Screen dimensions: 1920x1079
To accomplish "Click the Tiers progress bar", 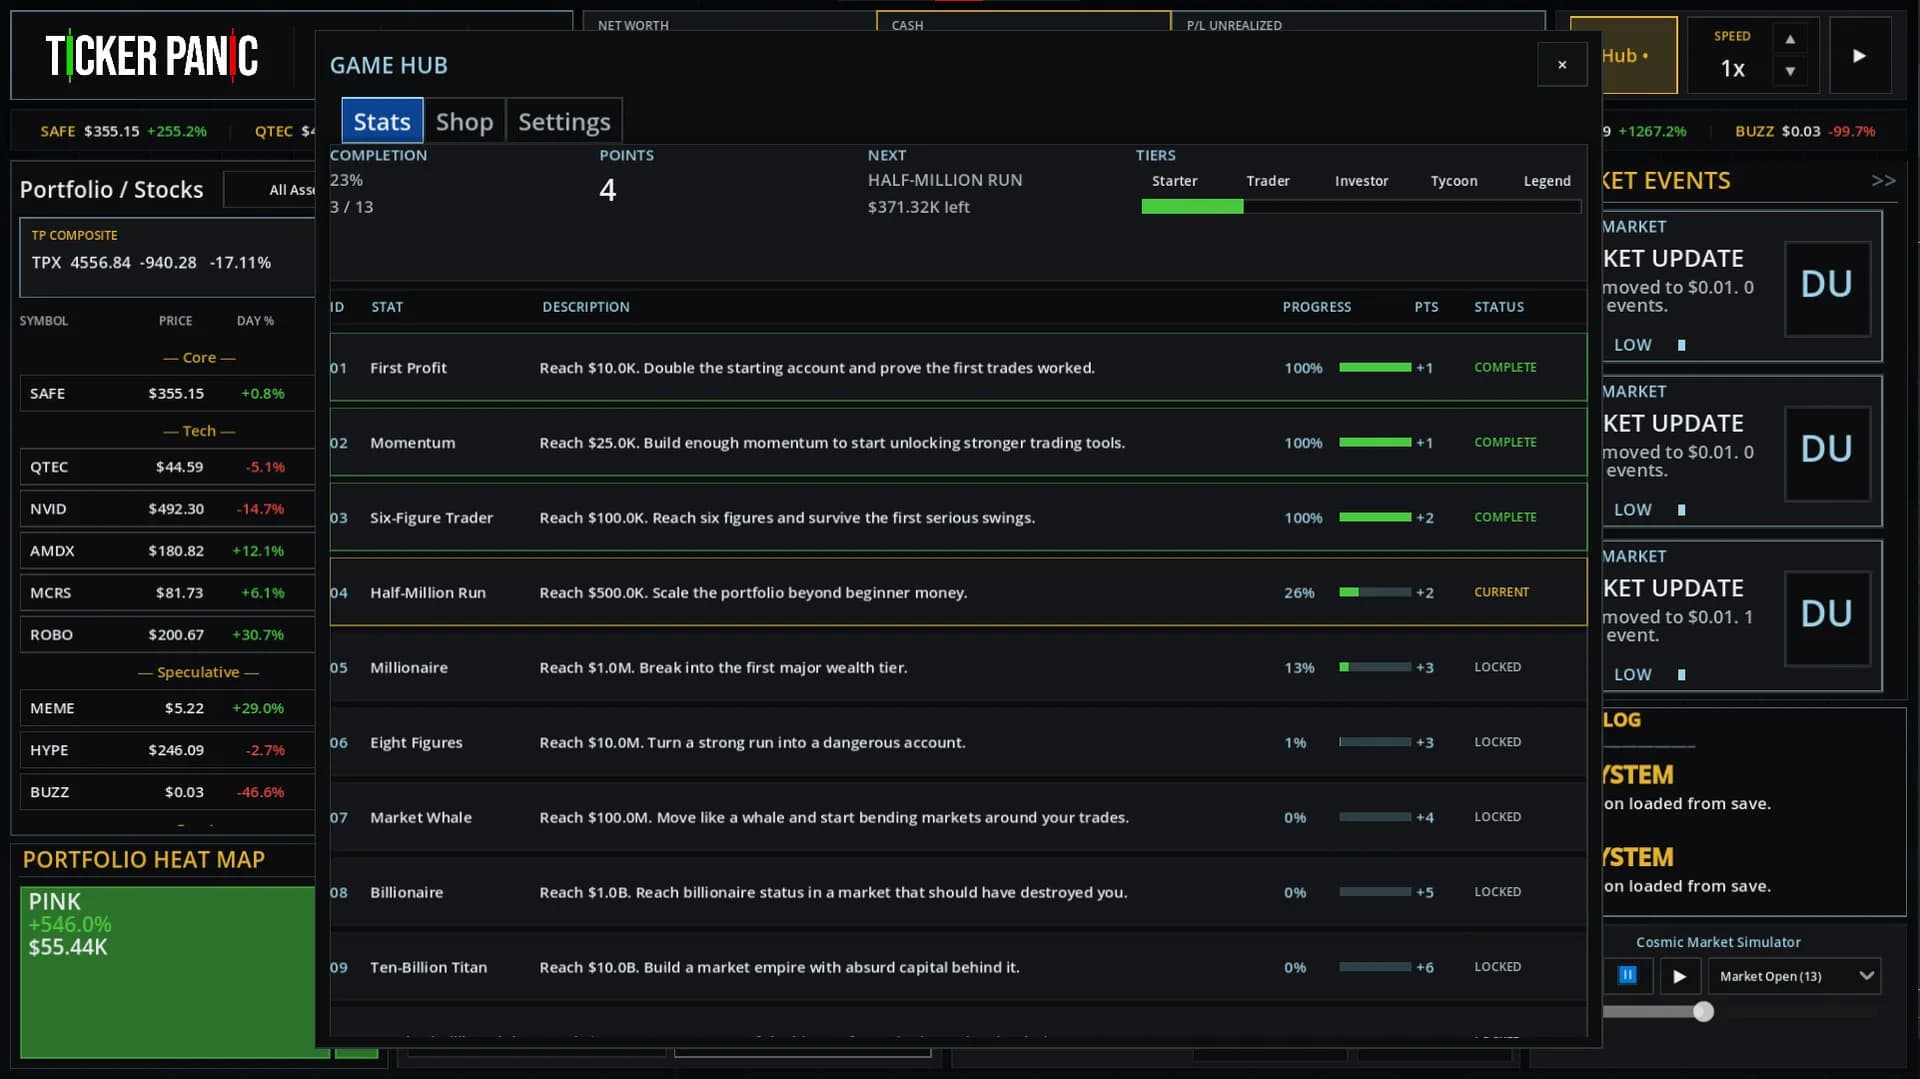I will click(x=1361, y=207).
